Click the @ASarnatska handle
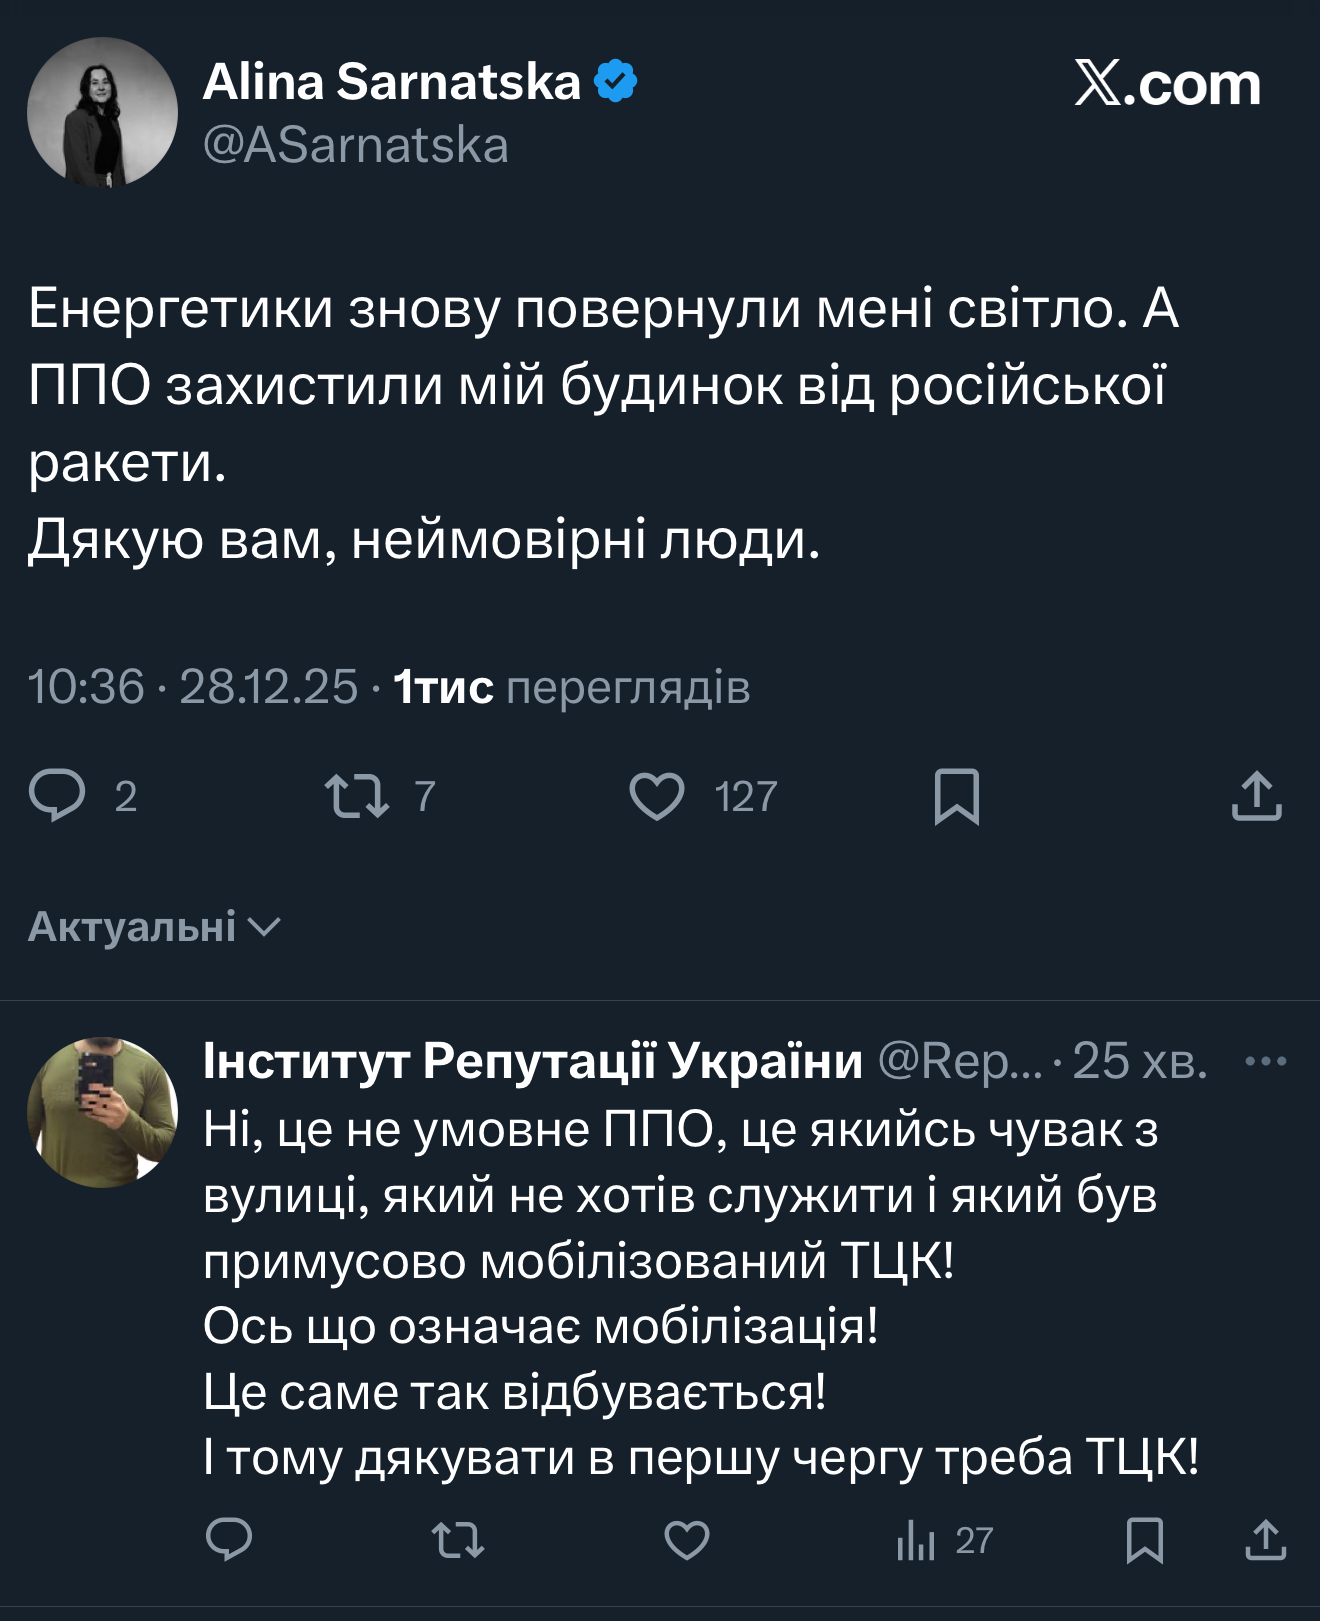Screen dimensions: 1320x1621 point(355,146)
